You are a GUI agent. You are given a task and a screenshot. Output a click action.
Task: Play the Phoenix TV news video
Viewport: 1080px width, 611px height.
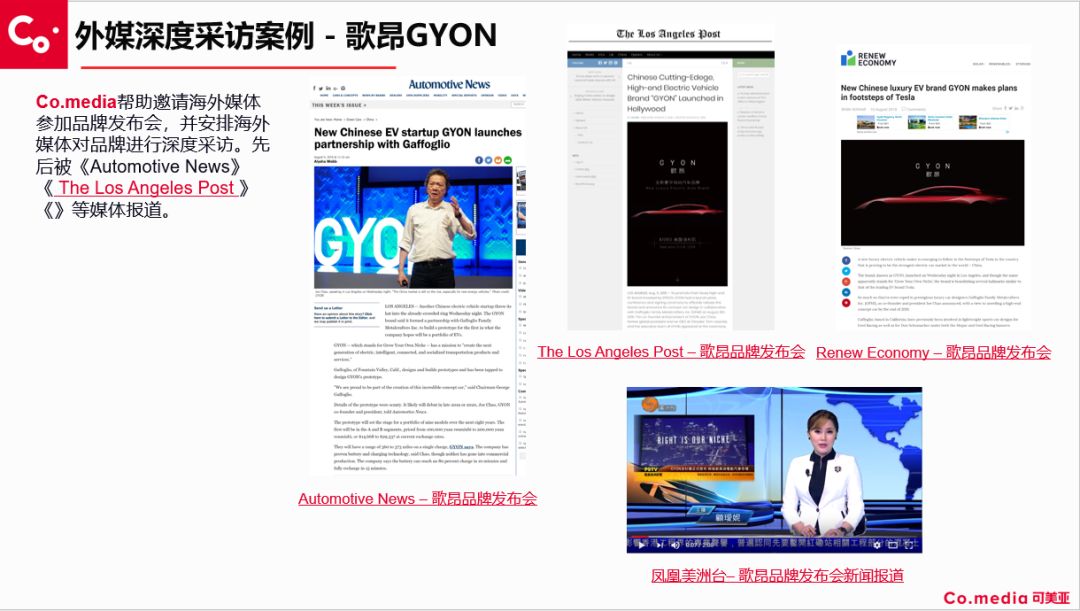(641, 545)
